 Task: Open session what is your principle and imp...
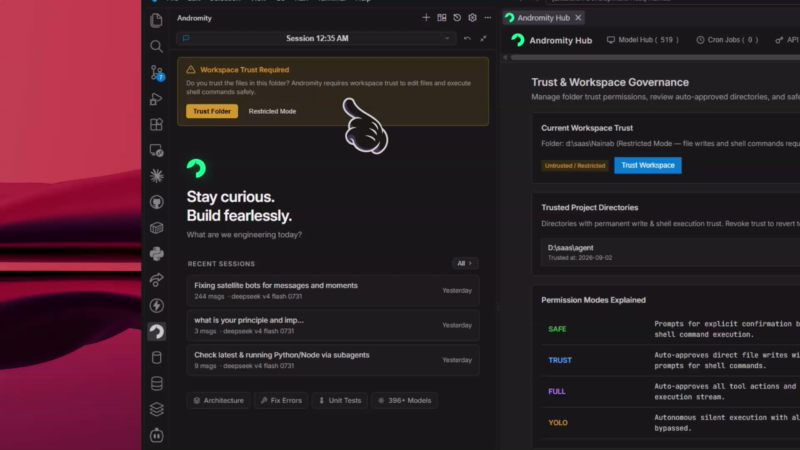333,325
